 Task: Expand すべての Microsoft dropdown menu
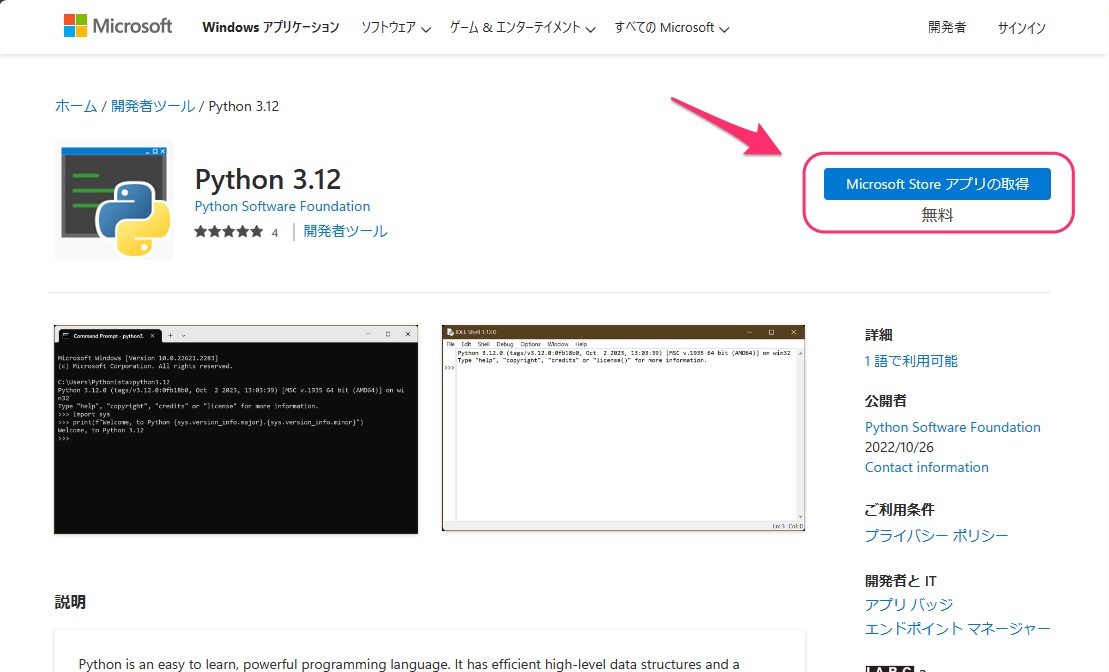(x=671, y=28)
